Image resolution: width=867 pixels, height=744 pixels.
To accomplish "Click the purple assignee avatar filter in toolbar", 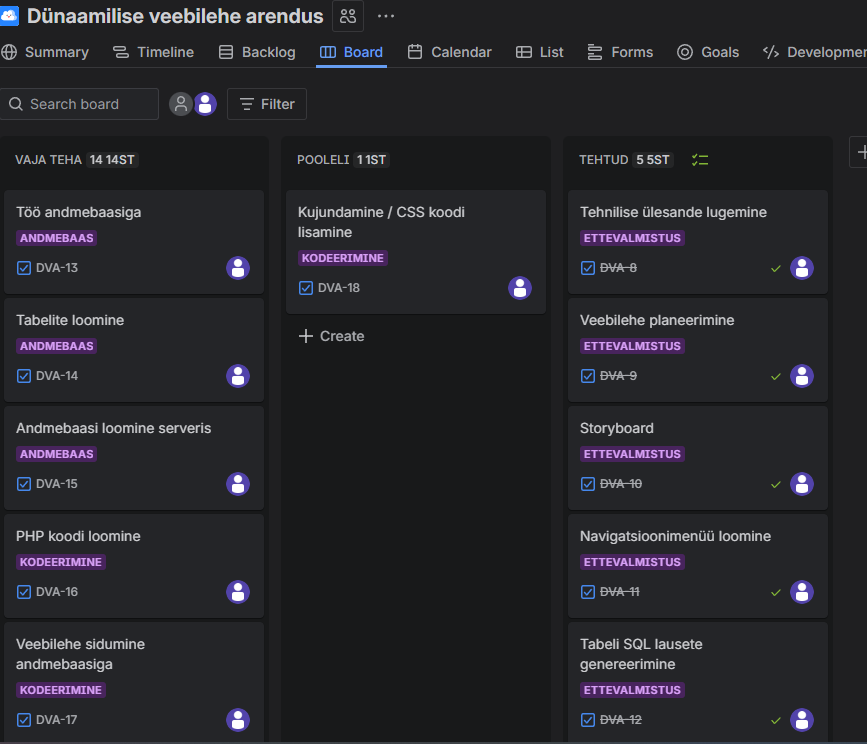I will pos(205,104).
